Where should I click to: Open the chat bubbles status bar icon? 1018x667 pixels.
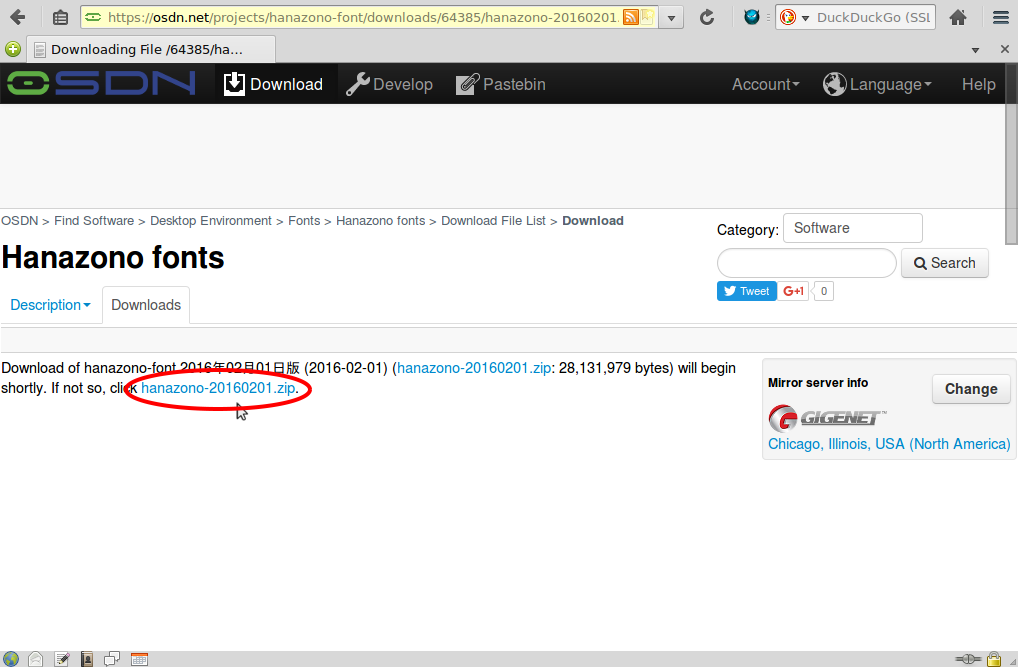point(112,659)
